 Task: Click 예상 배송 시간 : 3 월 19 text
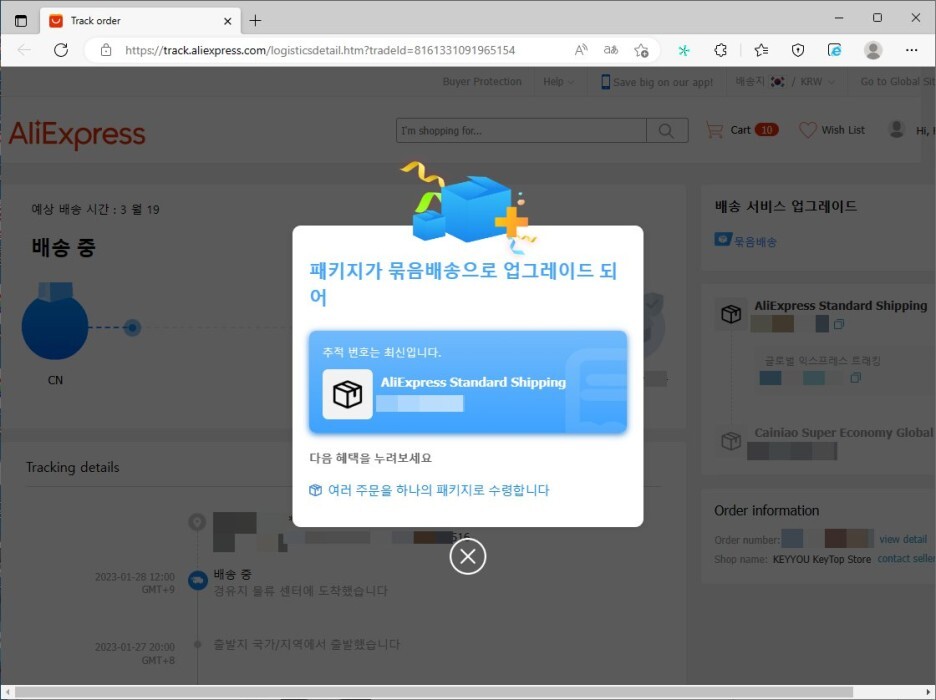click(96, 209)
